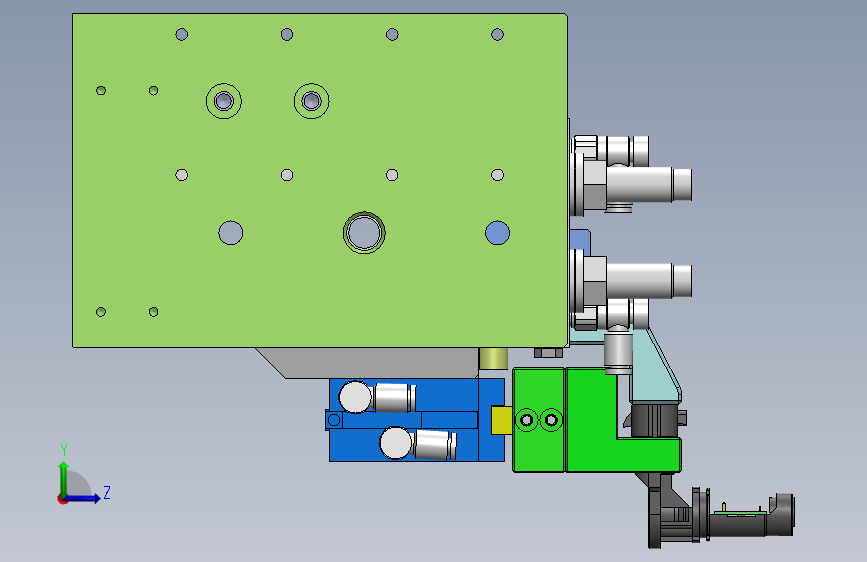
Task: Click the left socket screw on the green clamp
Action: [x=526, y=420]
